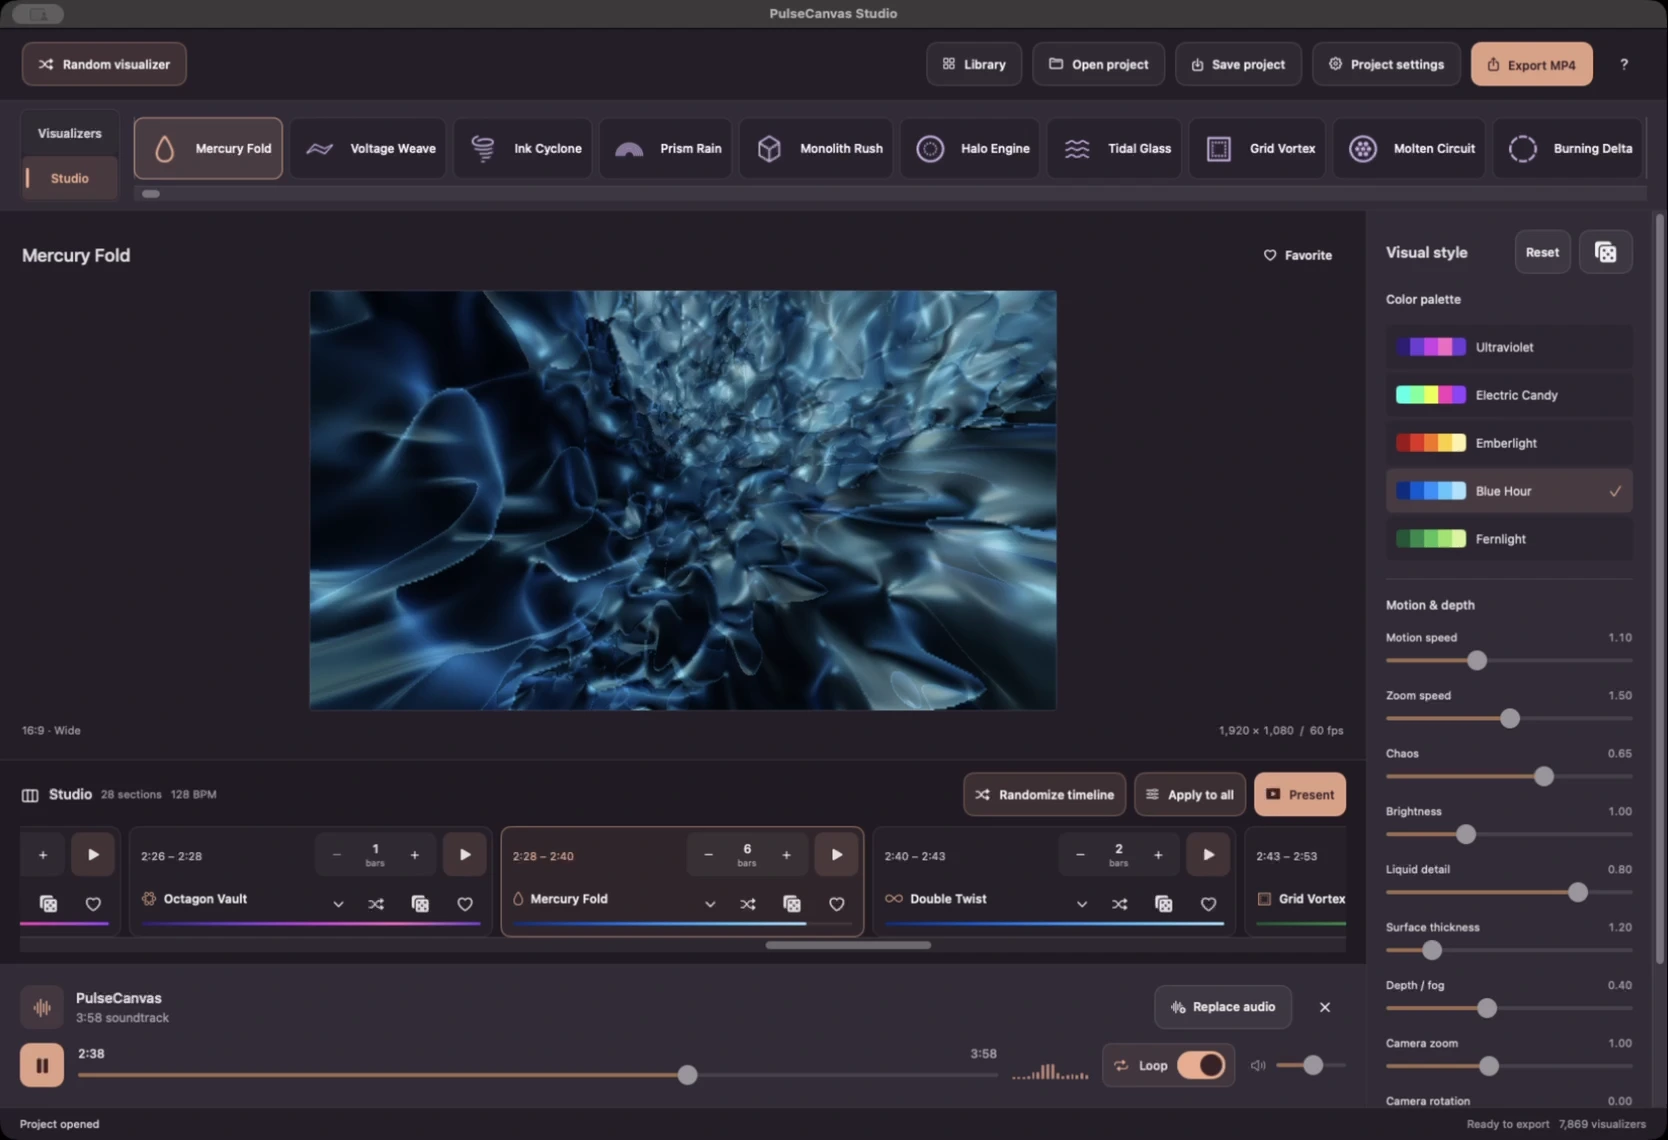Select the Voltage Weave visualizer
The height and width of the screenshot is (1140, 1668).
(x=368, y=148)
